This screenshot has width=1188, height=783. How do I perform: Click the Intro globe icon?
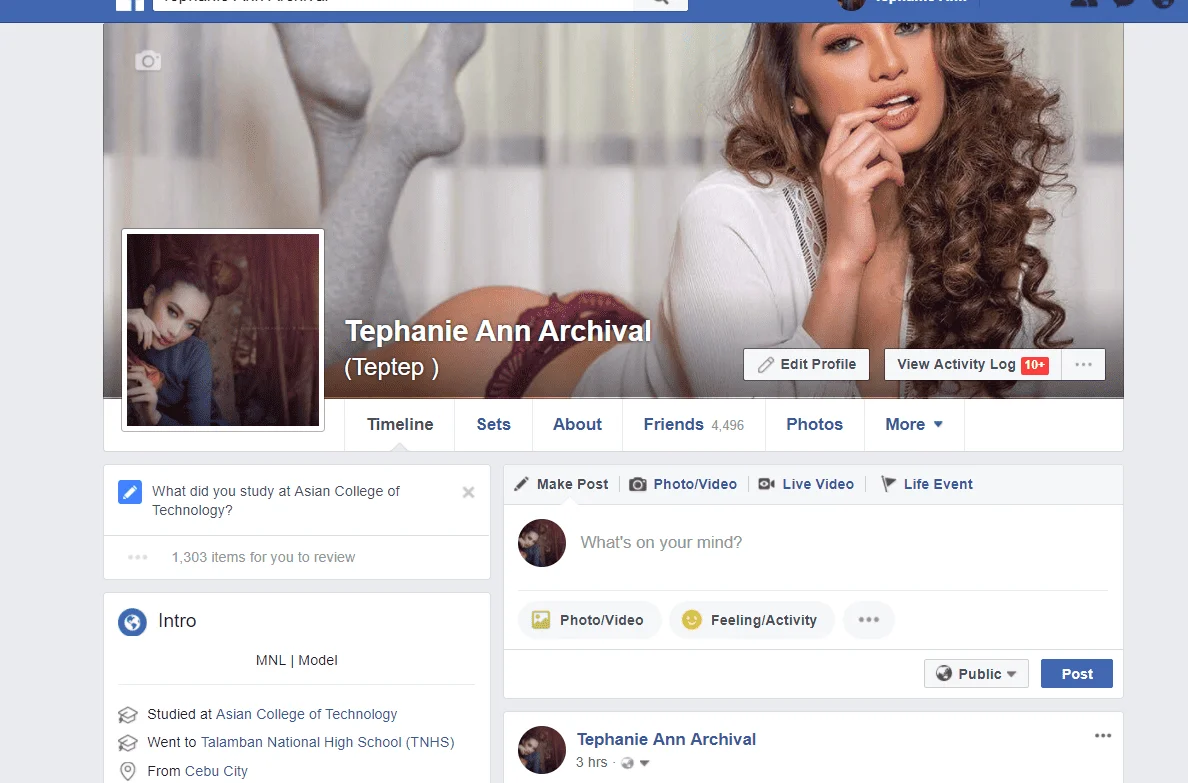click(133, 622)
